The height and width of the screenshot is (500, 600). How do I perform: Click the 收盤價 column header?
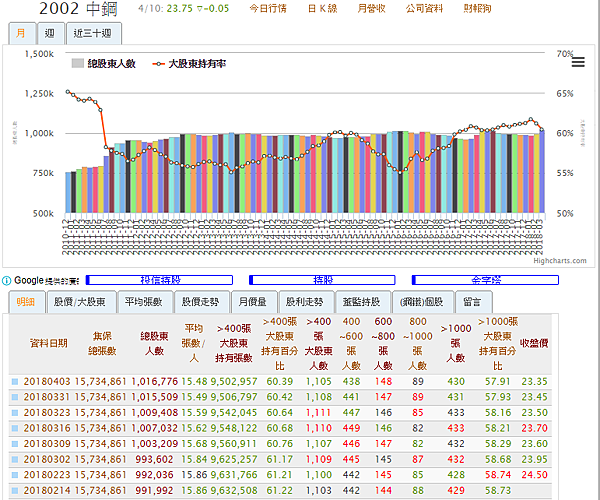[x=534, y=343]
